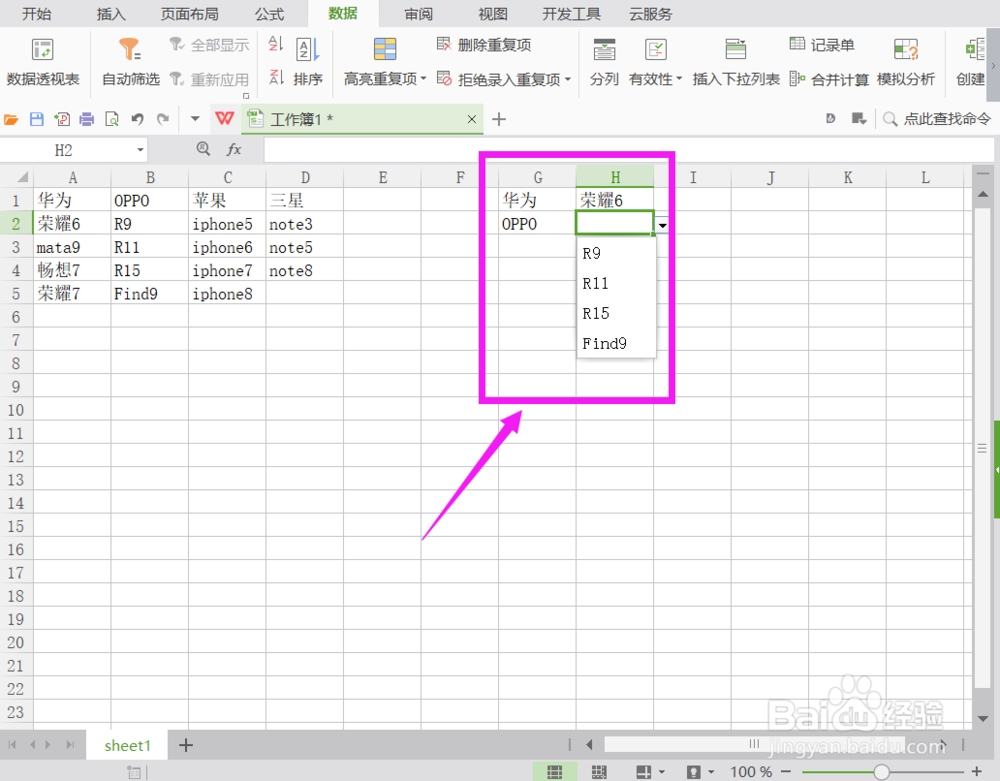
Task: Click the 数据透视表 pivot table icon
Action: tap(43, 50)
